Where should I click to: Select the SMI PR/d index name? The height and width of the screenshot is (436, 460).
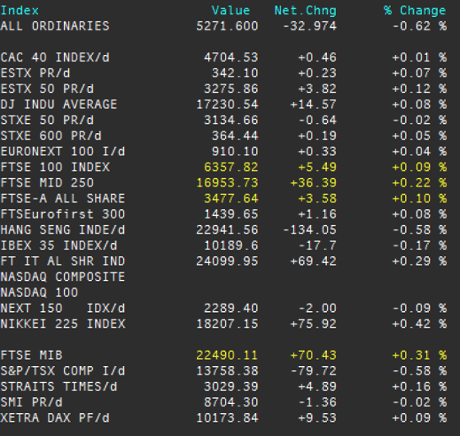pos(31,402)
